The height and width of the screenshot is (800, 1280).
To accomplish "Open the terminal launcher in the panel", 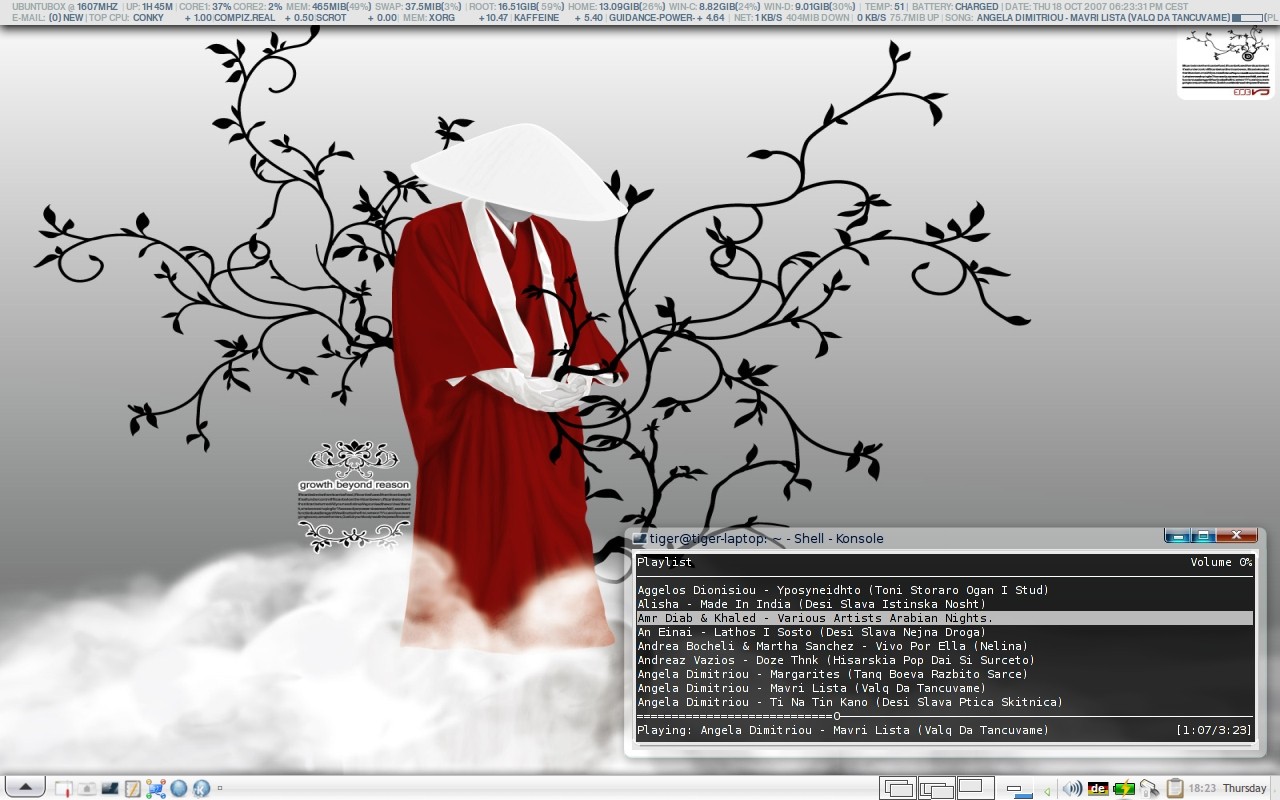I will (110, 788).
